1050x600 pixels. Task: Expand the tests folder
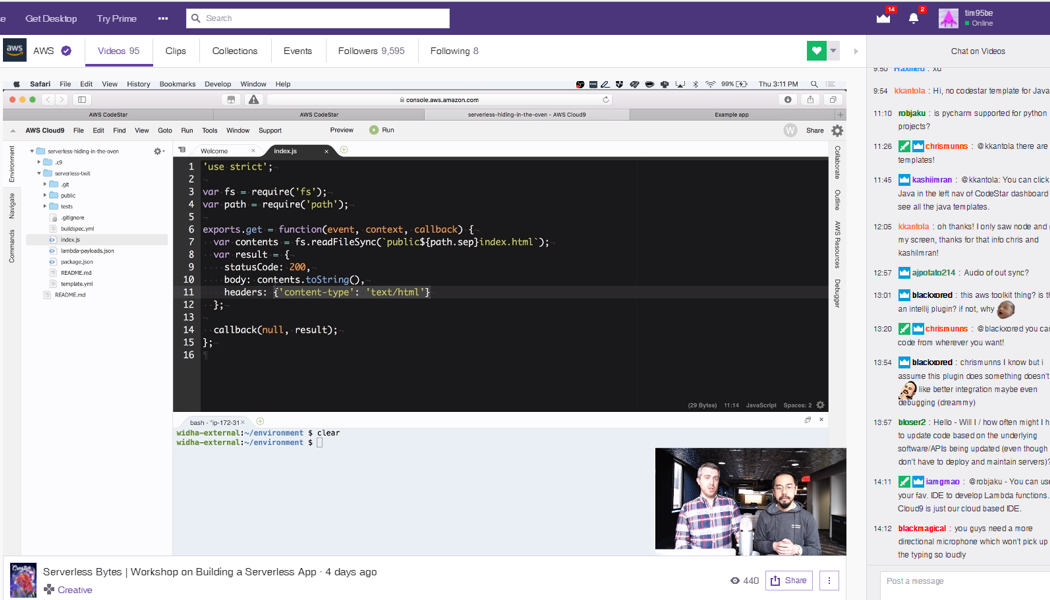(x=45, y=206)
